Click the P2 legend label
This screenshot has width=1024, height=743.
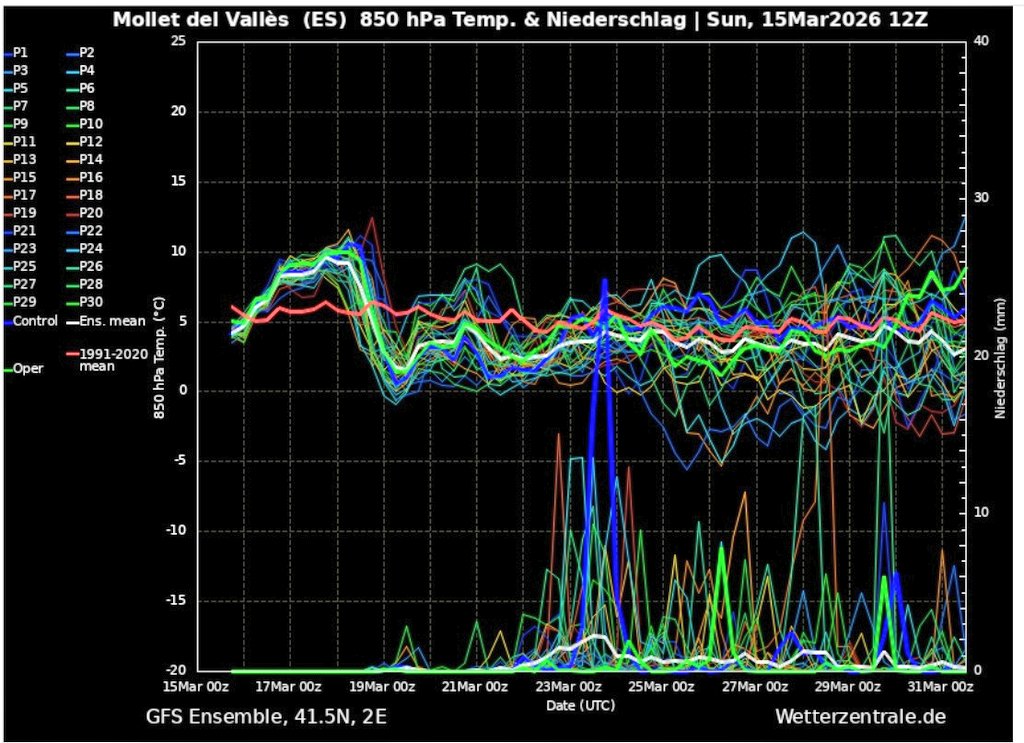(87, 53)
